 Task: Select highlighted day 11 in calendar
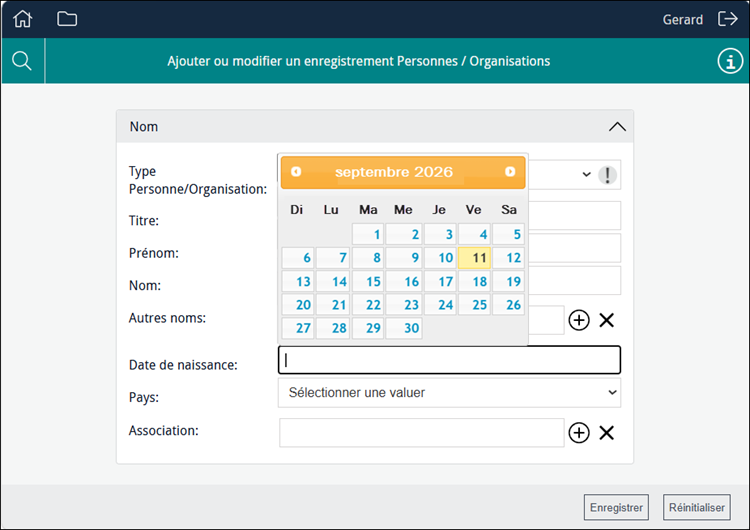tap(474, 258)
